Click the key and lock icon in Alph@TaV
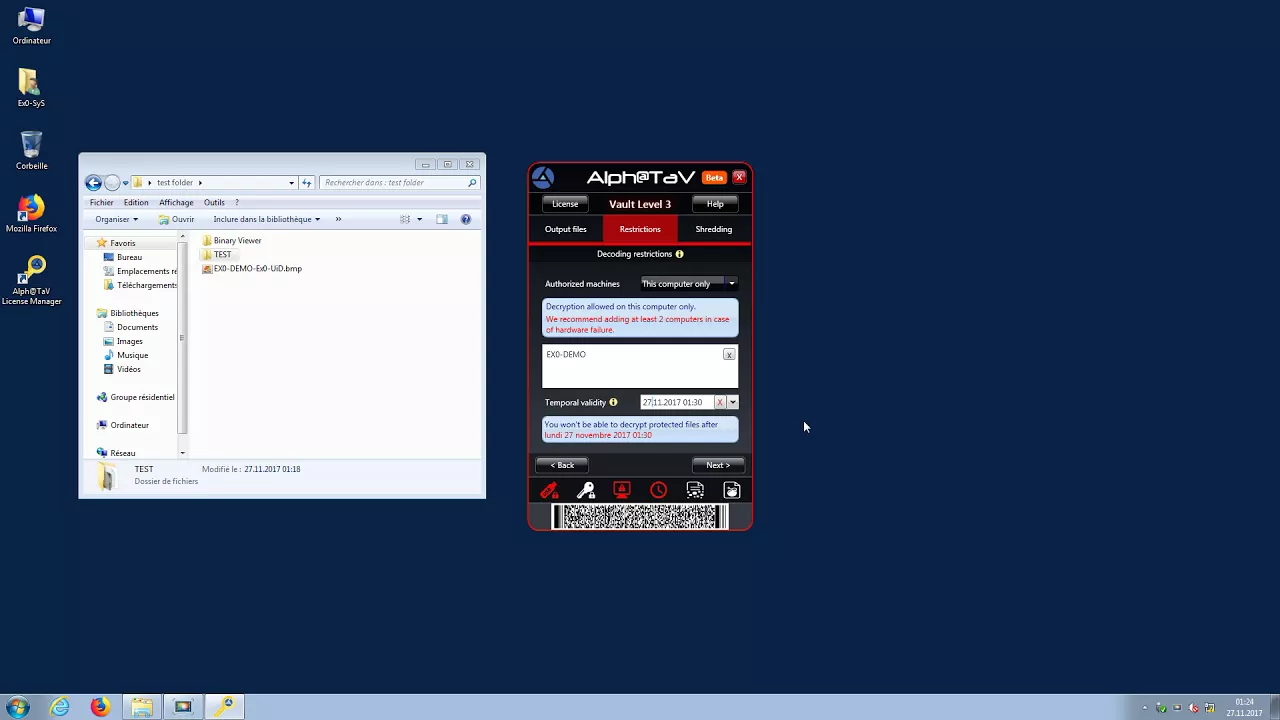 click(x=586, y=490)
